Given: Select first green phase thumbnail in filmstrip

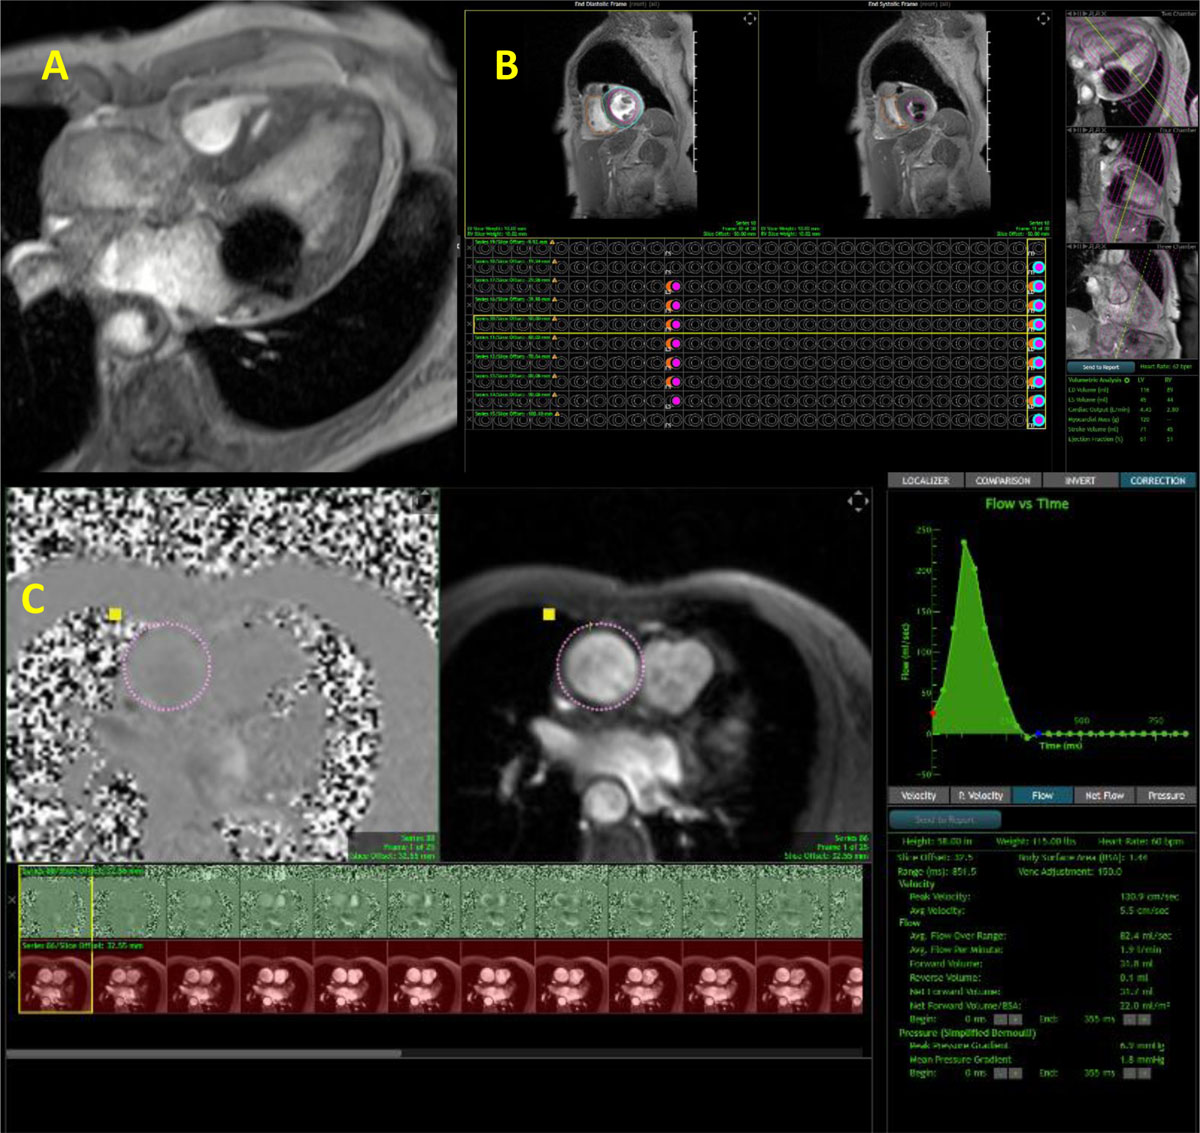Looking at the screenshot, I should (56, 901).
